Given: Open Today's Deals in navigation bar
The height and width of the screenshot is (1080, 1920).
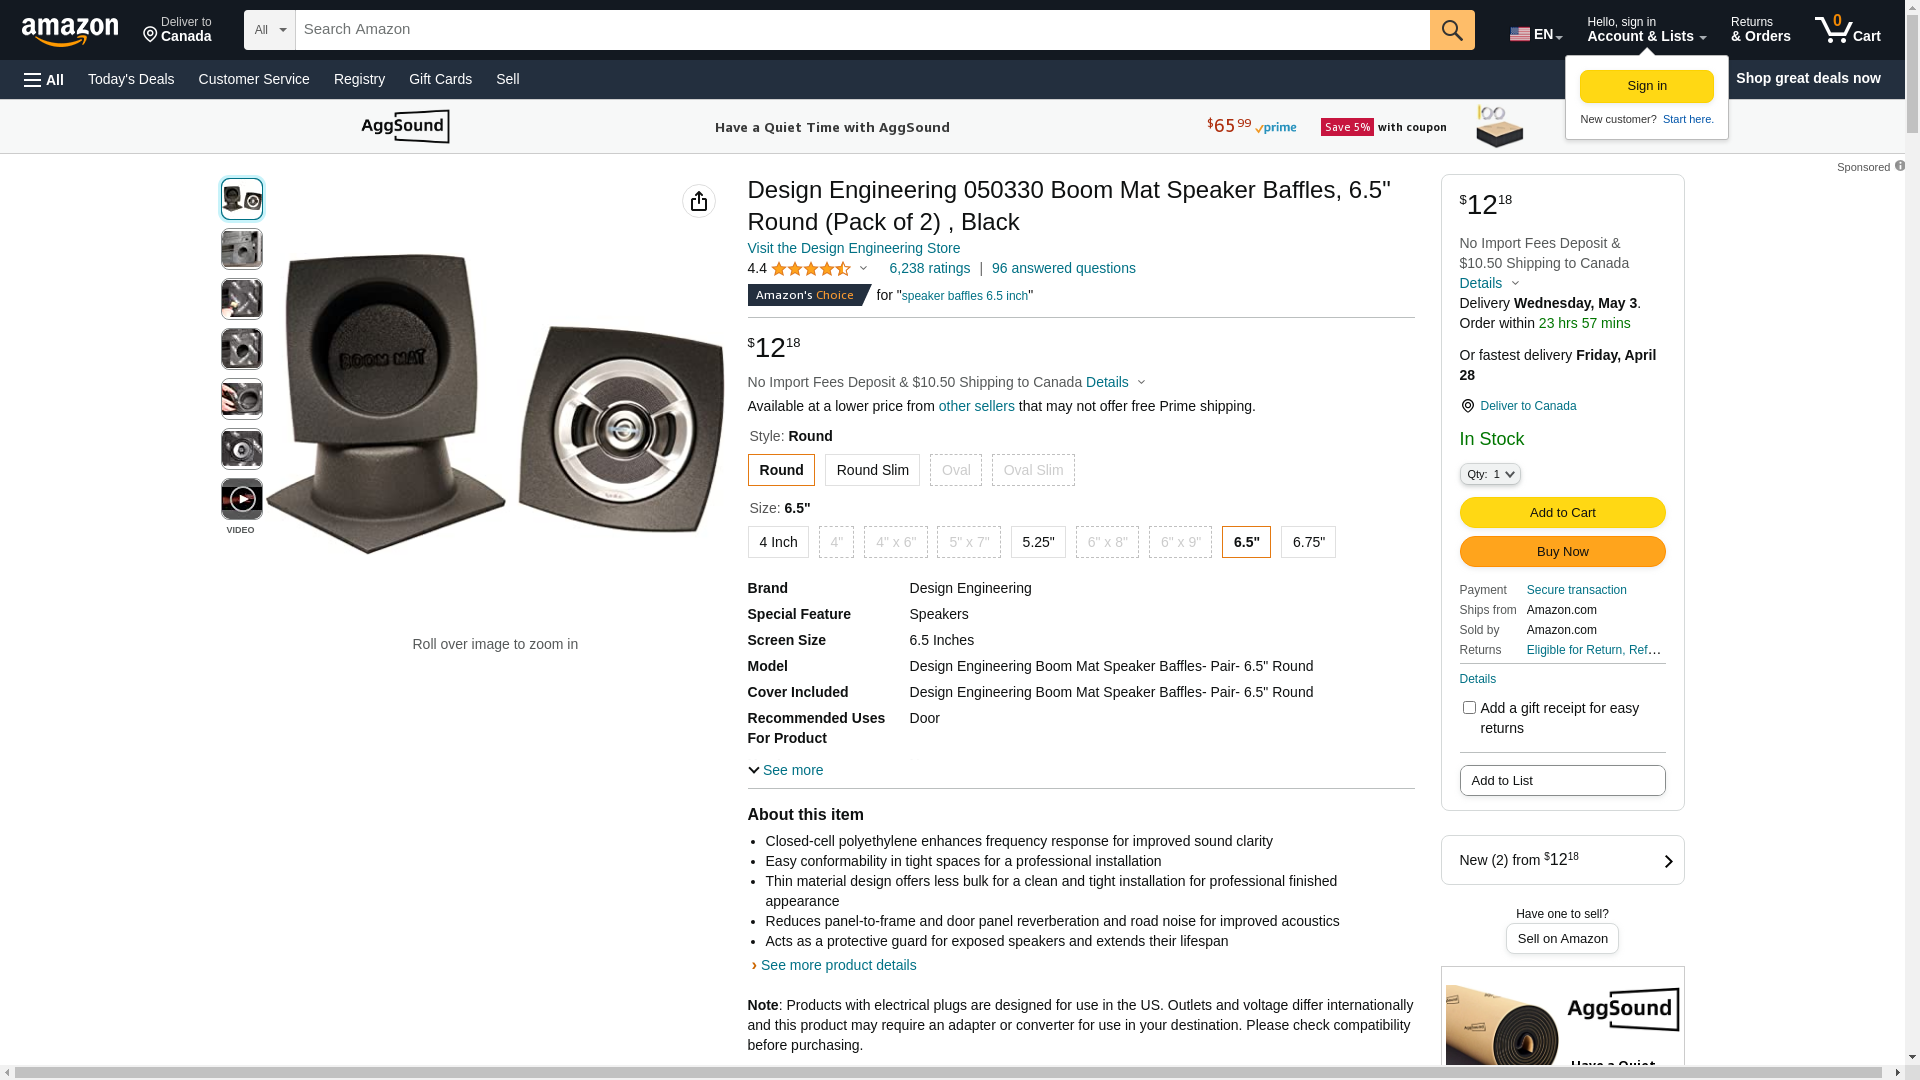Looking at the screenshot, I should [131, 79].
